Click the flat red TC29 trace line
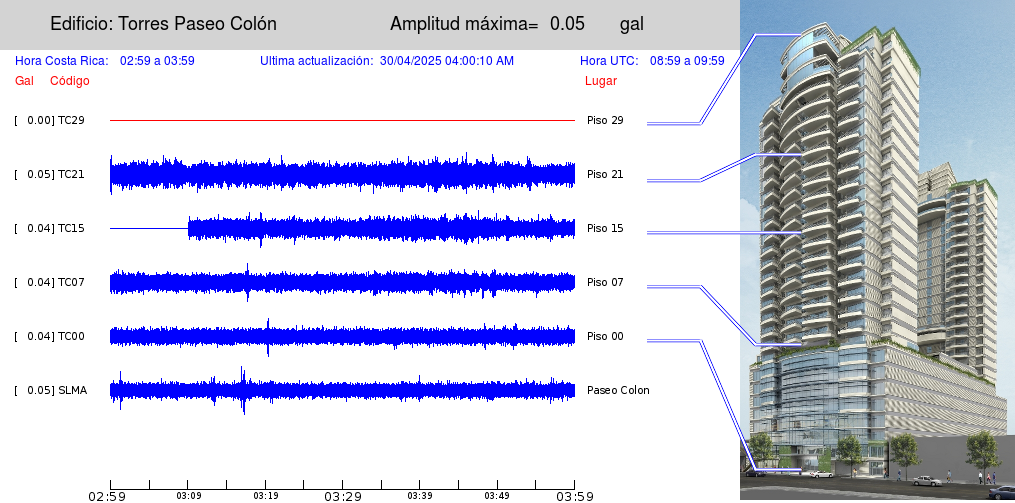 point(342,120)
